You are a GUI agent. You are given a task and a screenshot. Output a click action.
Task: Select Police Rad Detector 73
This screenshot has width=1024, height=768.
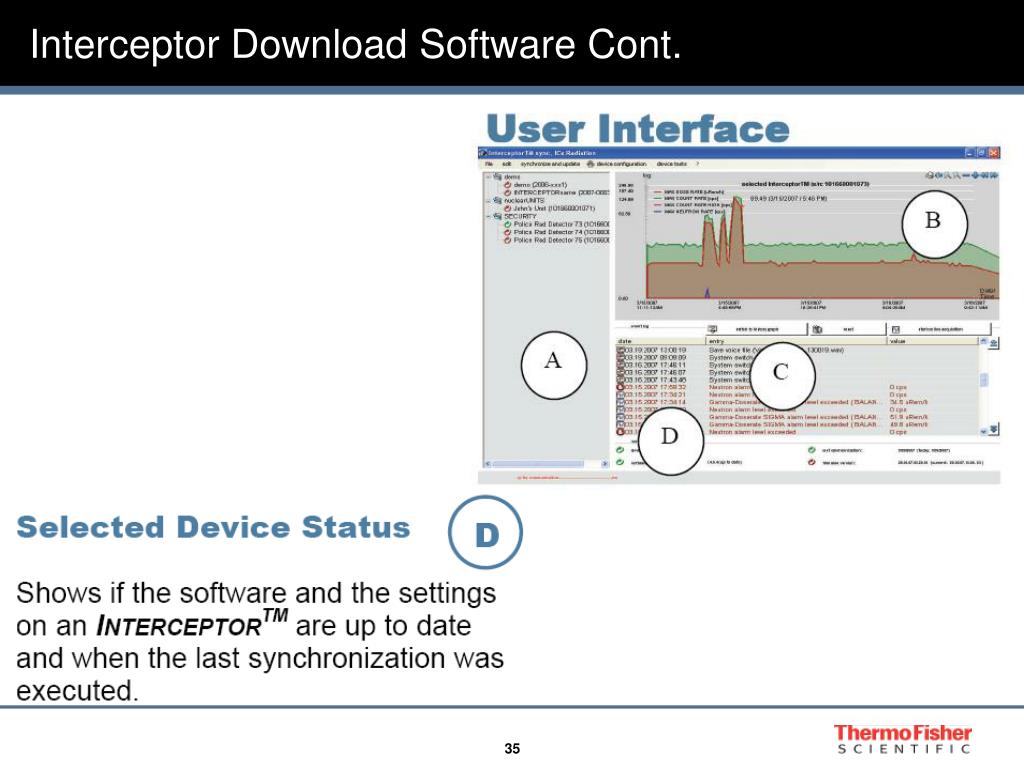click(561, 224)
